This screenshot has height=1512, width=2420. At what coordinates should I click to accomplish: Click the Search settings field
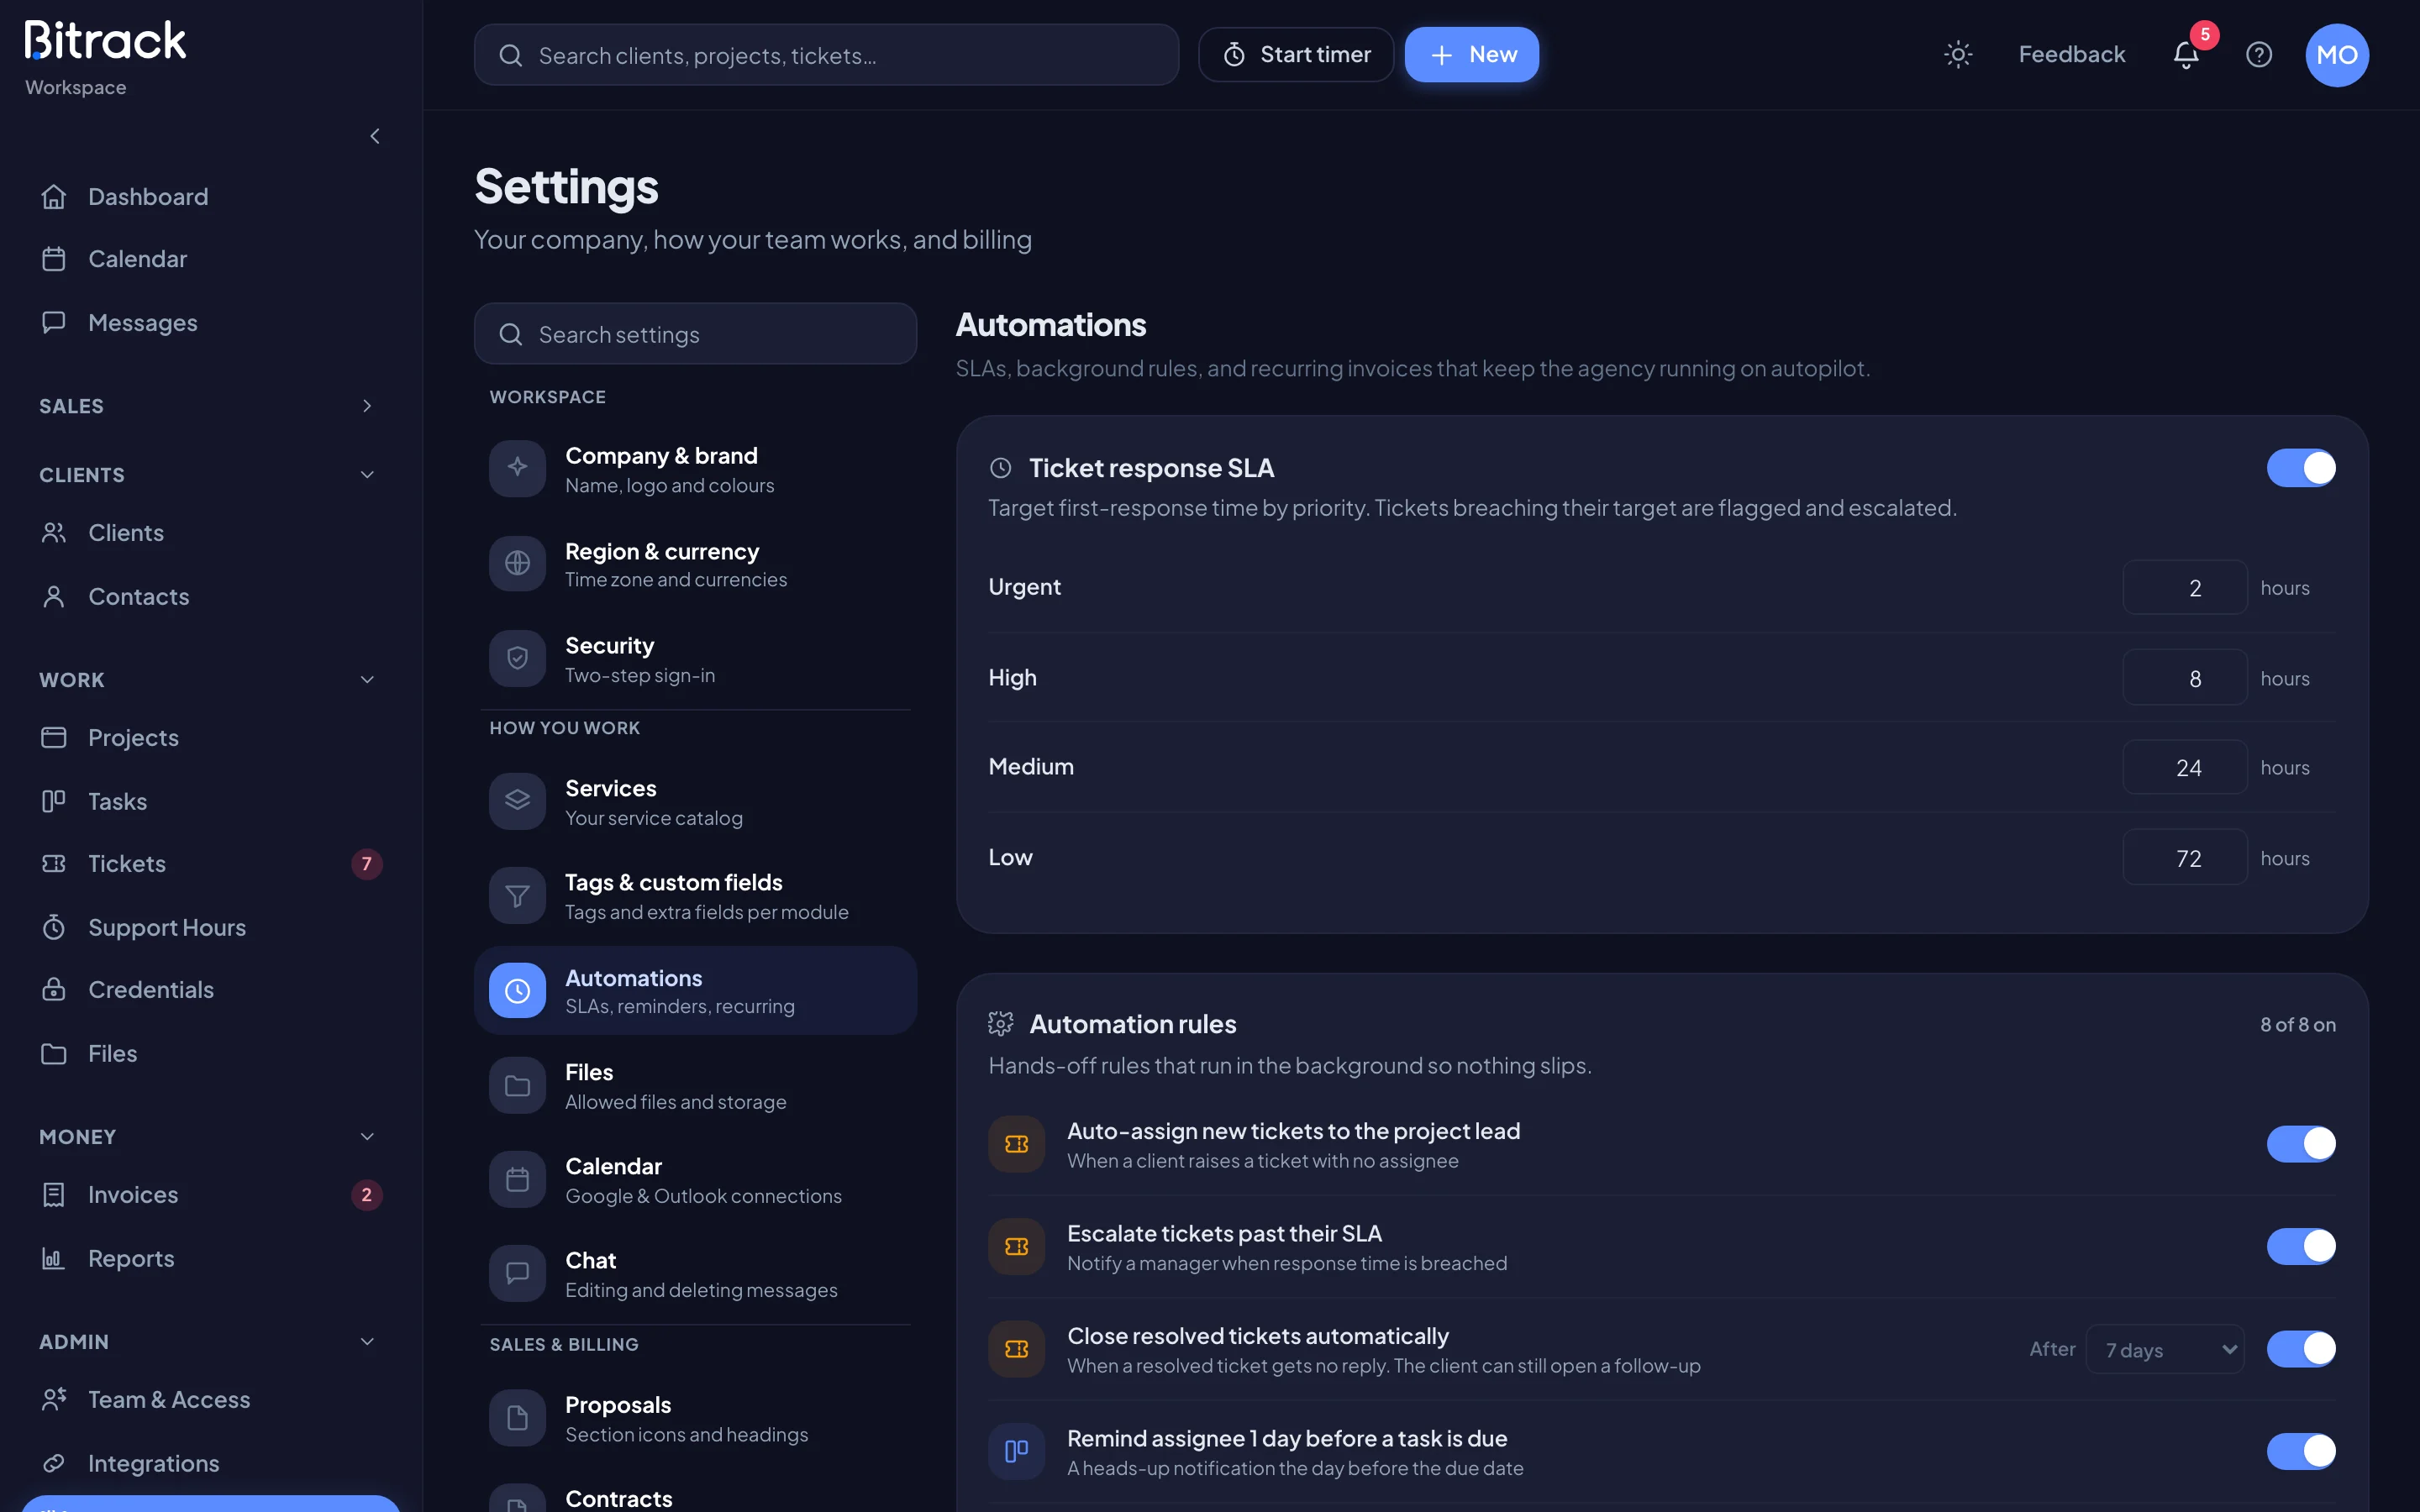pos(695,334)
